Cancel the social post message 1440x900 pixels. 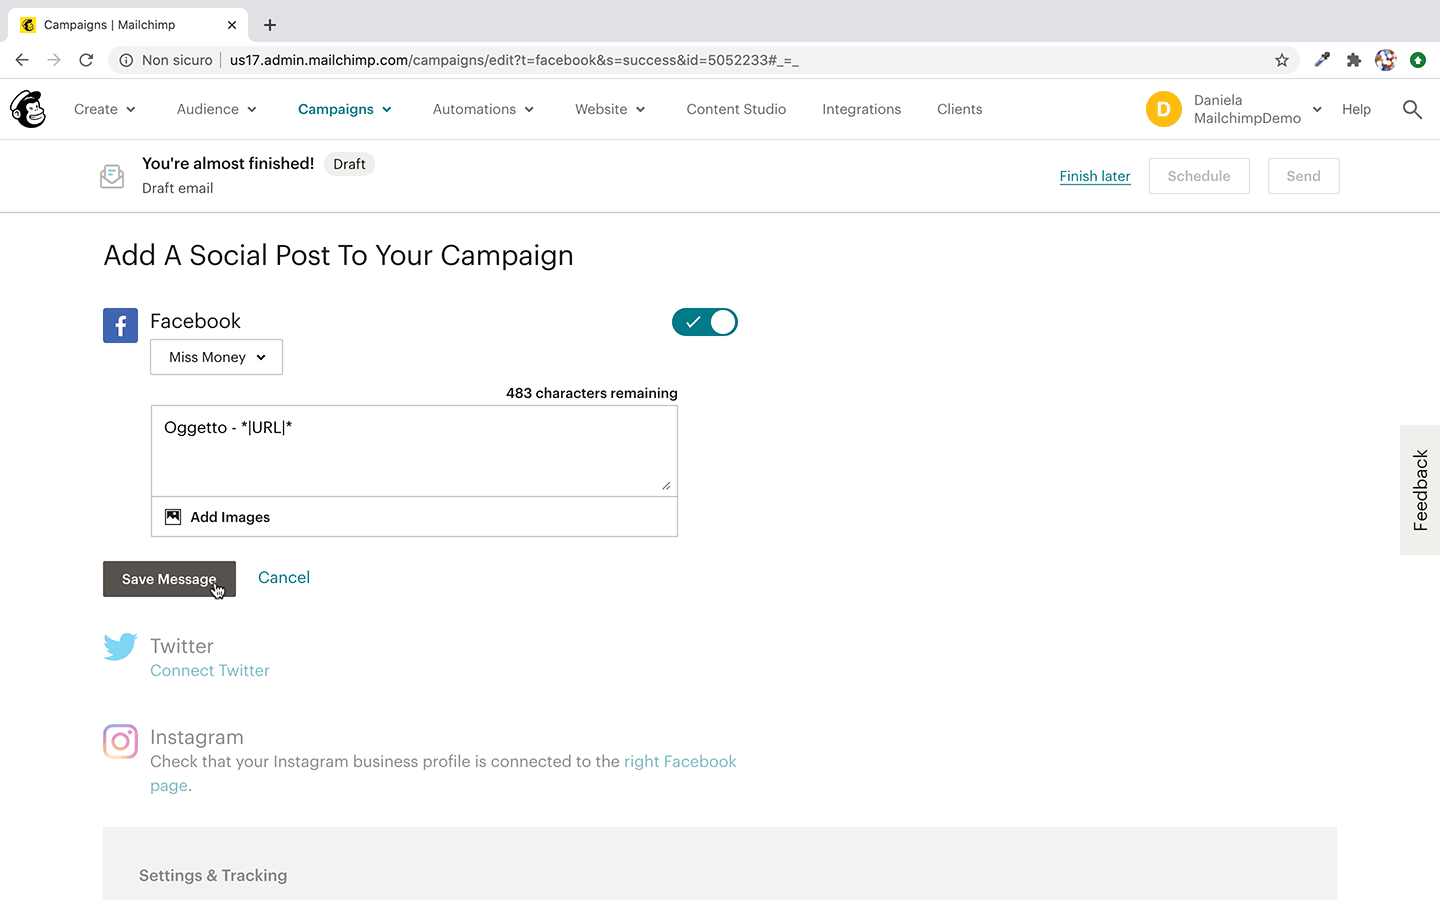click(x=284, y=578)
